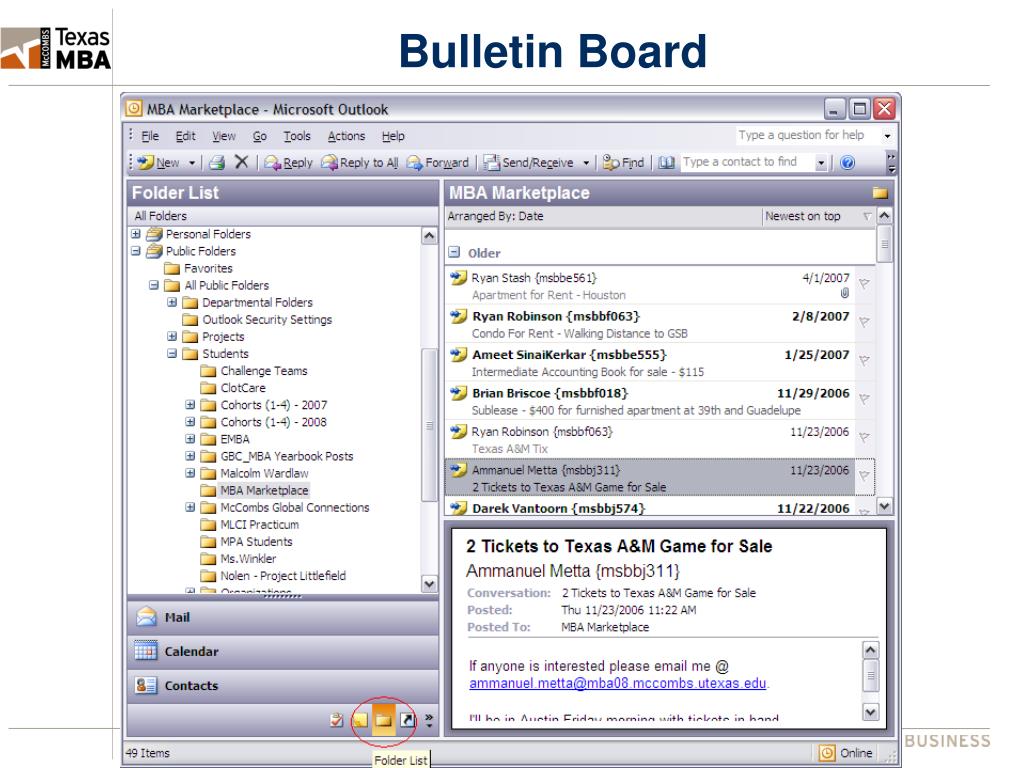Open Send/Receive dropdown arrow
The height and width of the screenshot is (768, 1024).
(x=586, y=163)
